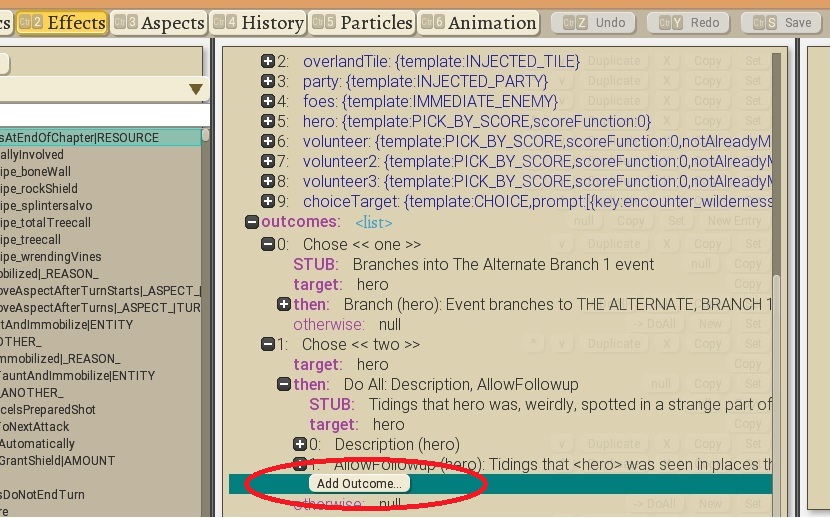Collapse the 'then: Do All' node
This screenshot has height=518, width=830.
284,384
